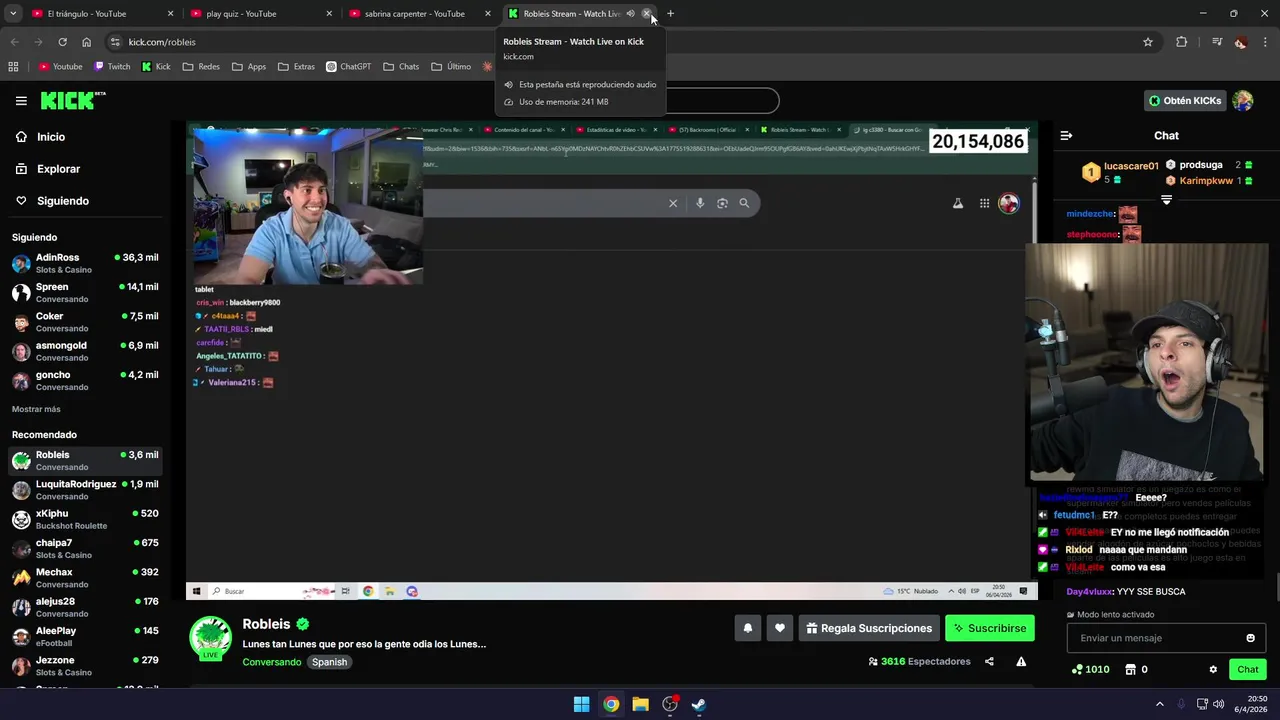This screenshot has width=1280, height=720.
Task: Open Chrome apps grid in bookmarks bar
Action: 13,66
